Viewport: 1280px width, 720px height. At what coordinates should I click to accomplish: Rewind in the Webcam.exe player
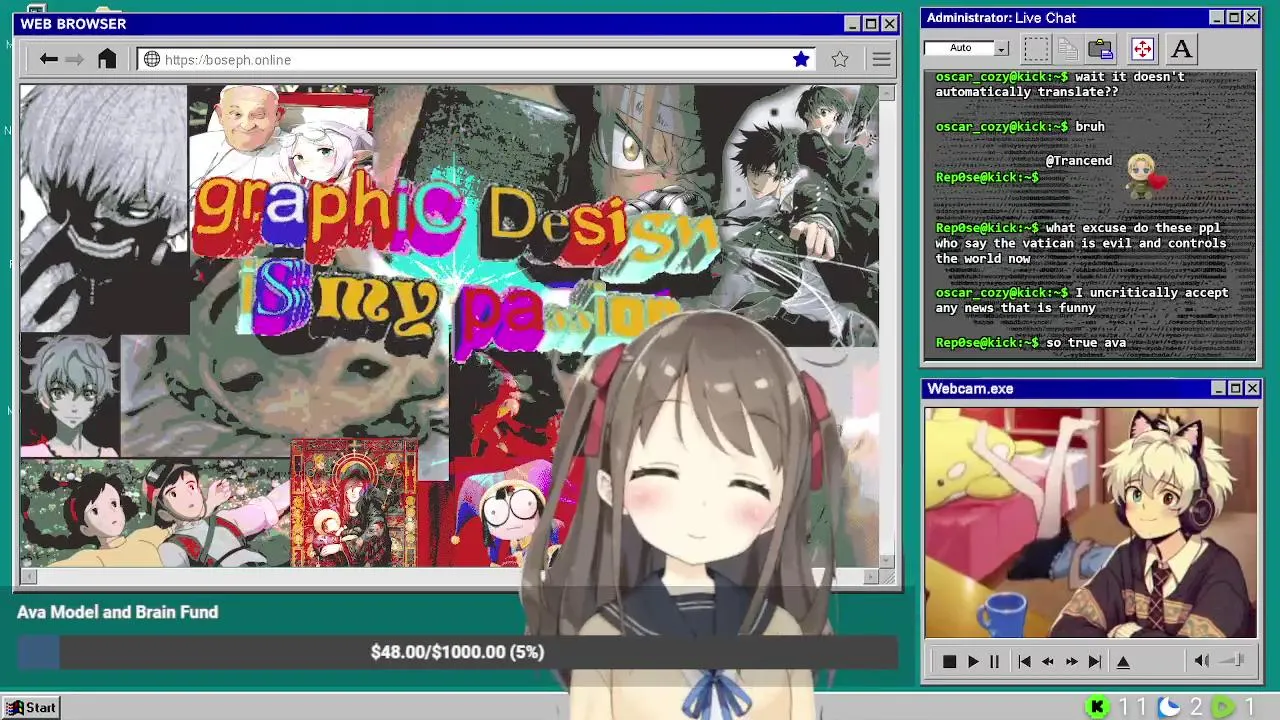tap(1048, 662)
